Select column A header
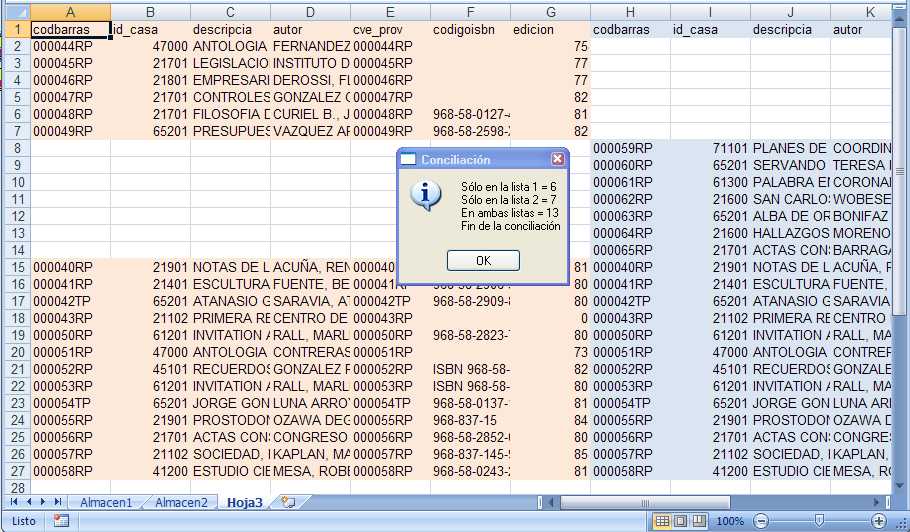This screenshot has height=532, width=910. pyautogui.click(x=70, y=12)
